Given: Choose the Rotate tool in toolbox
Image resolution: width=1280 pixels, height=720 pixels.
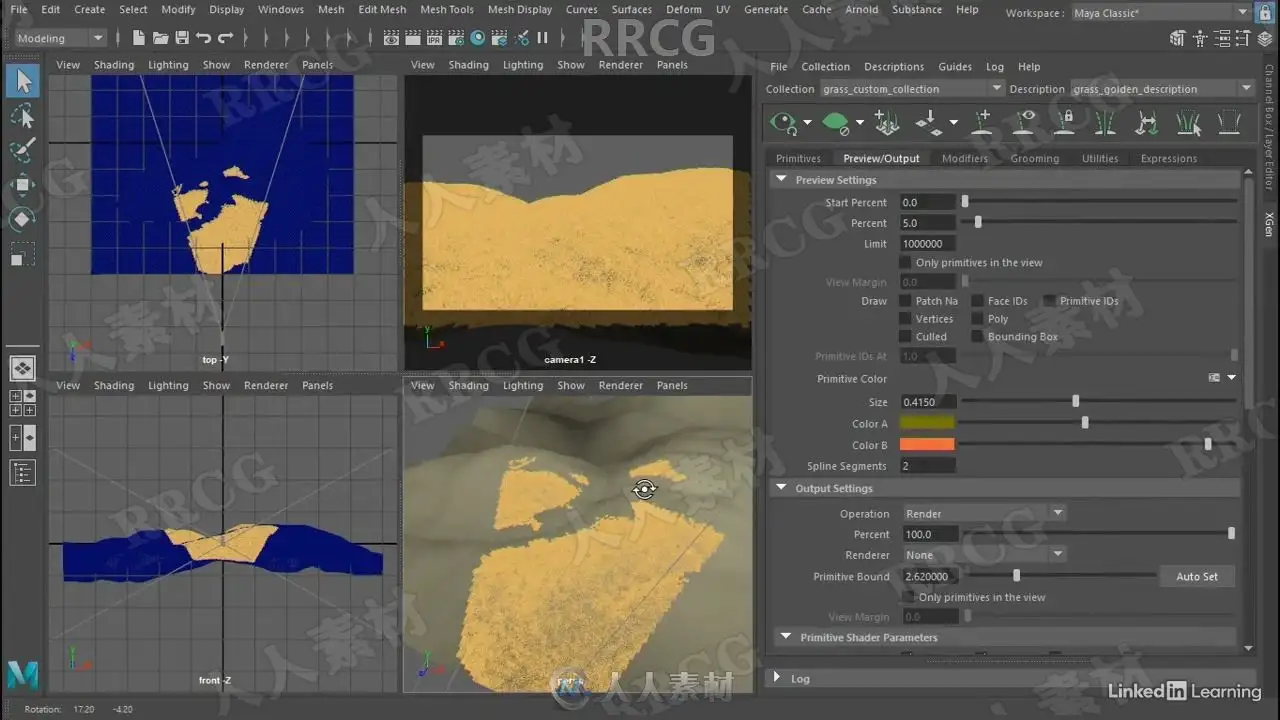Looking at the screenshot, I should pos(22,218).
